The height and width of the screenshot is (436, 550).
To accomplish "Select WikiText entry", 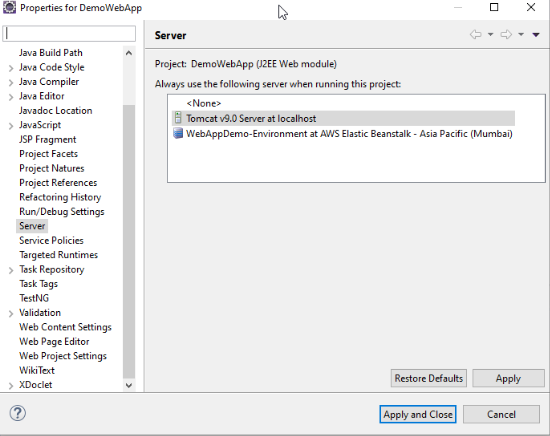I will coord(37,370).
